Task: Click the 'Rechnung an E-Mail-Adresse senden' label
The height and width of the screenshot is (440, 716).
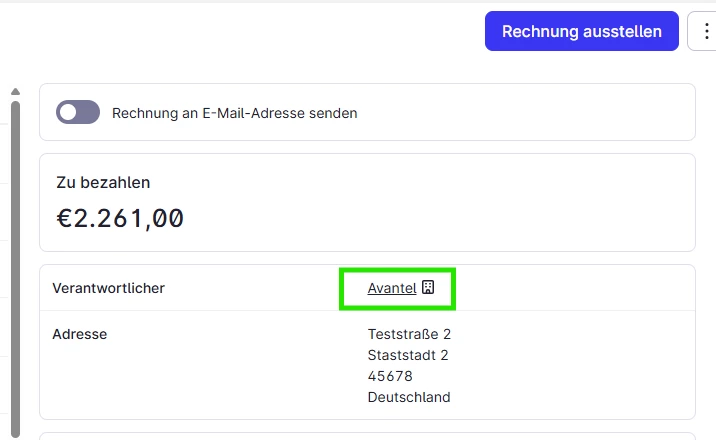Action: tap(235, 113)
